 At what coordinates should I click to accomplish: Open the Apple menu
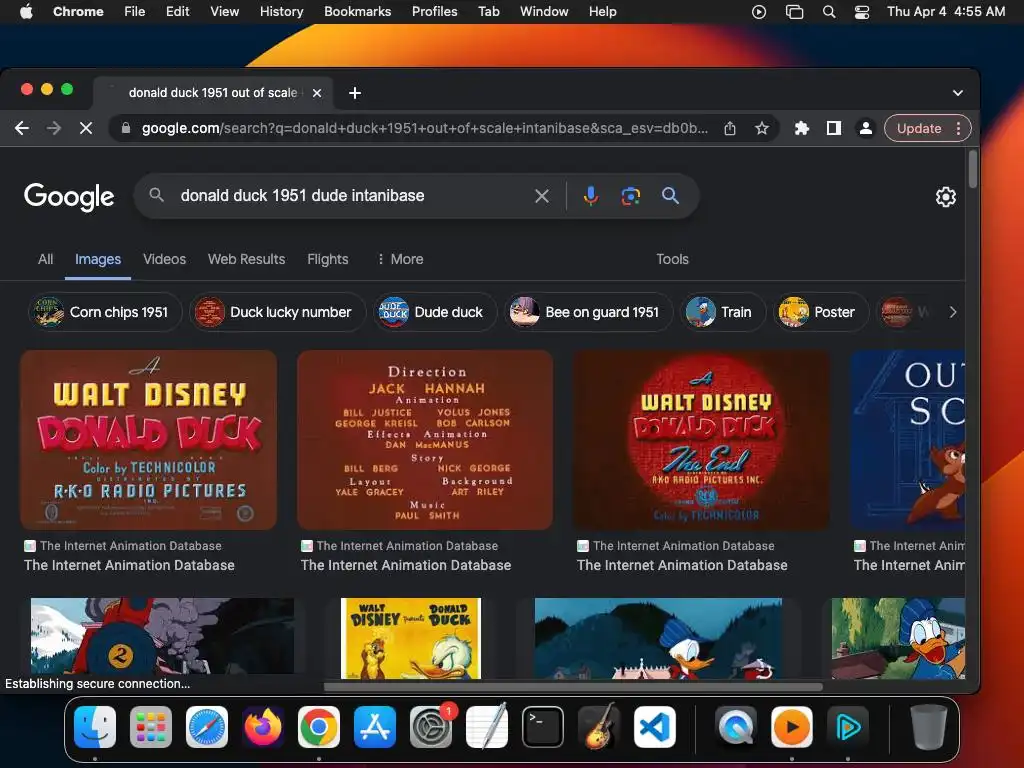pos(26,12)
